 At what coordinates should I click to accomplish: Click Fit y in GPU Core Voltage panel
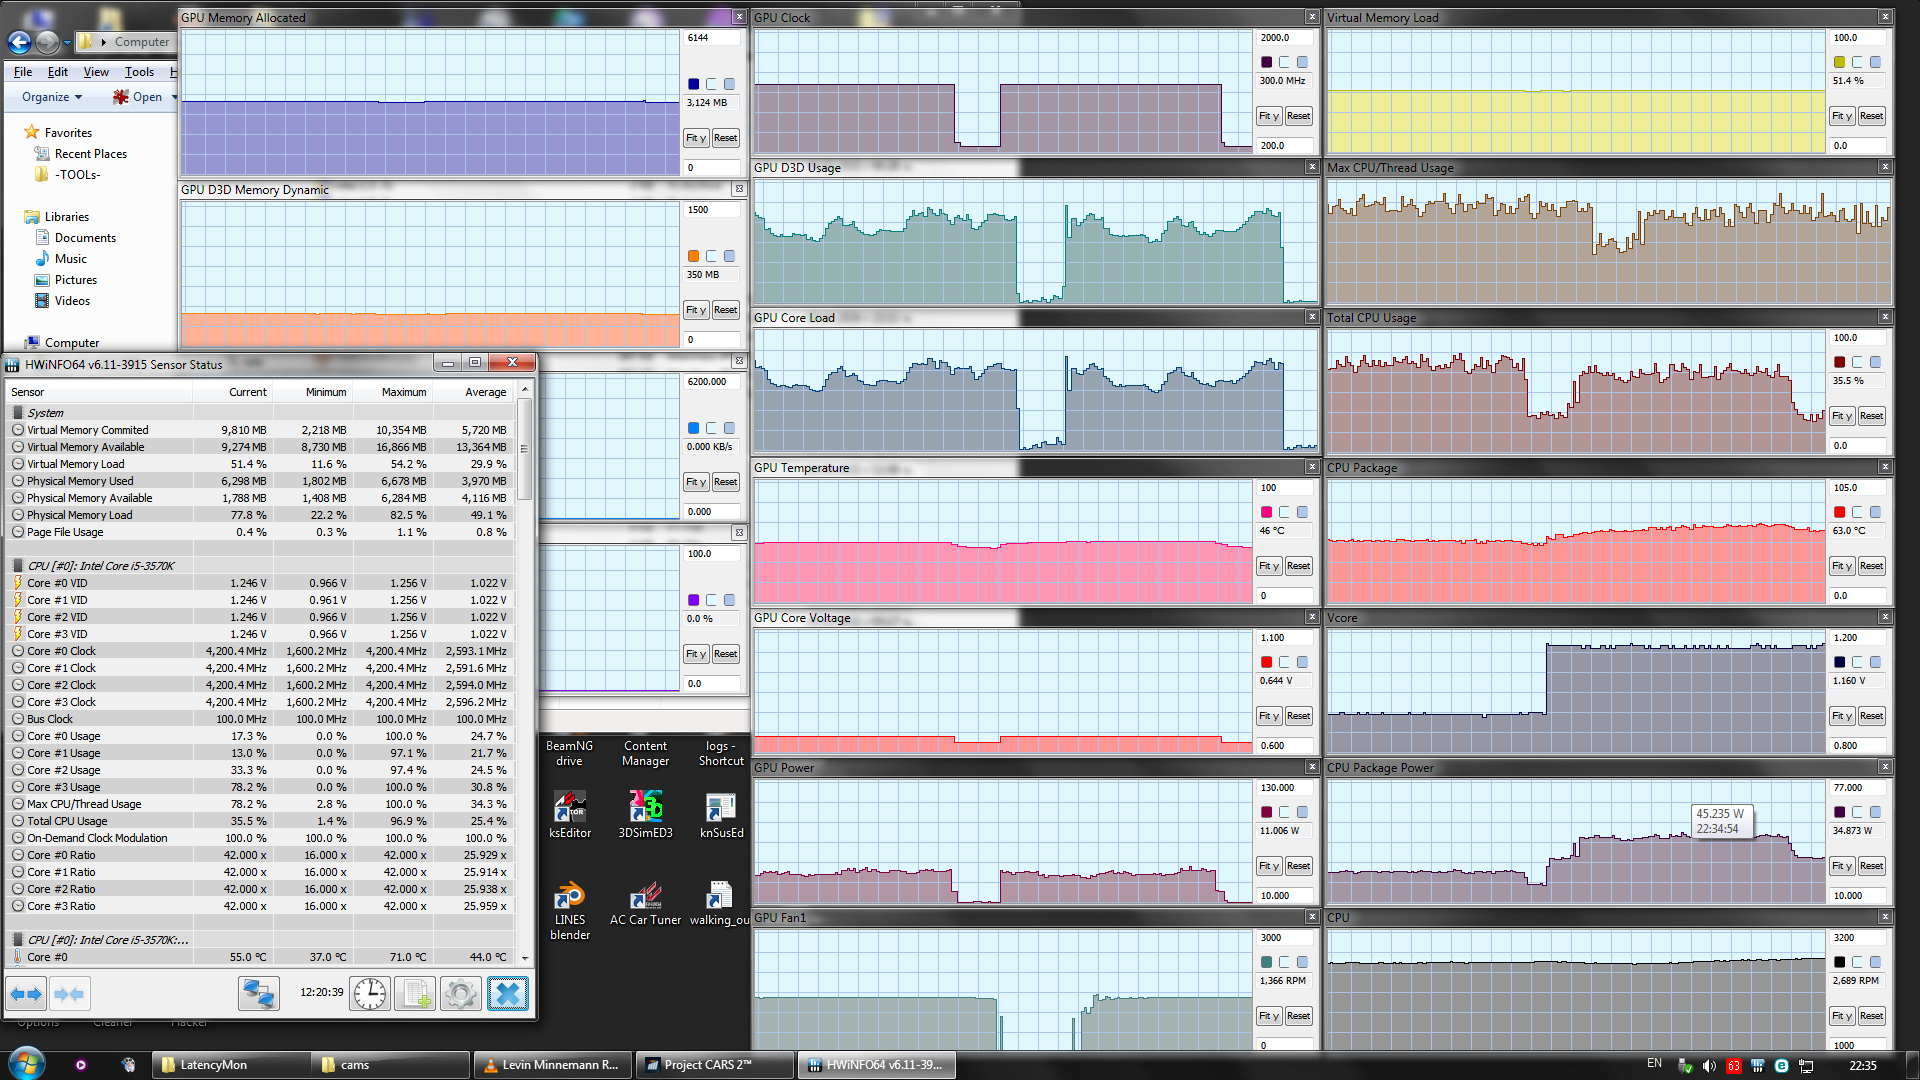pos(1269,716)
